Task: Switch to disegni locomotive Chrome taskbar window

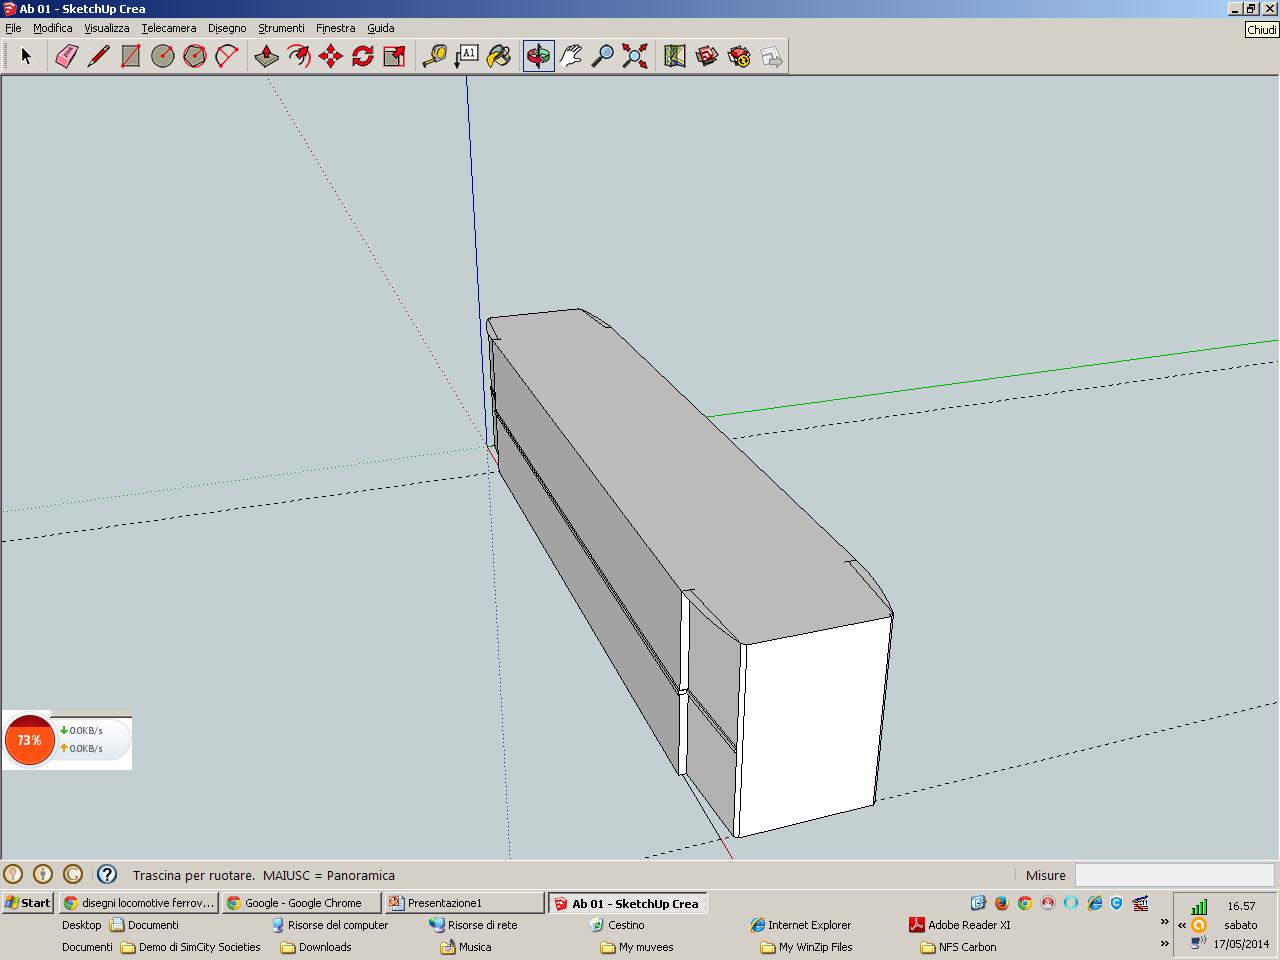Action: click(x=139, y=903)
